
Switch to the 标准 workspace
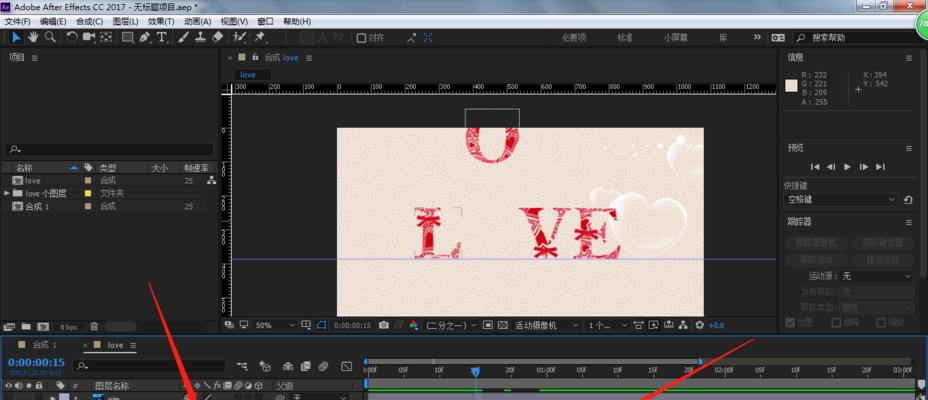[625, 37]
